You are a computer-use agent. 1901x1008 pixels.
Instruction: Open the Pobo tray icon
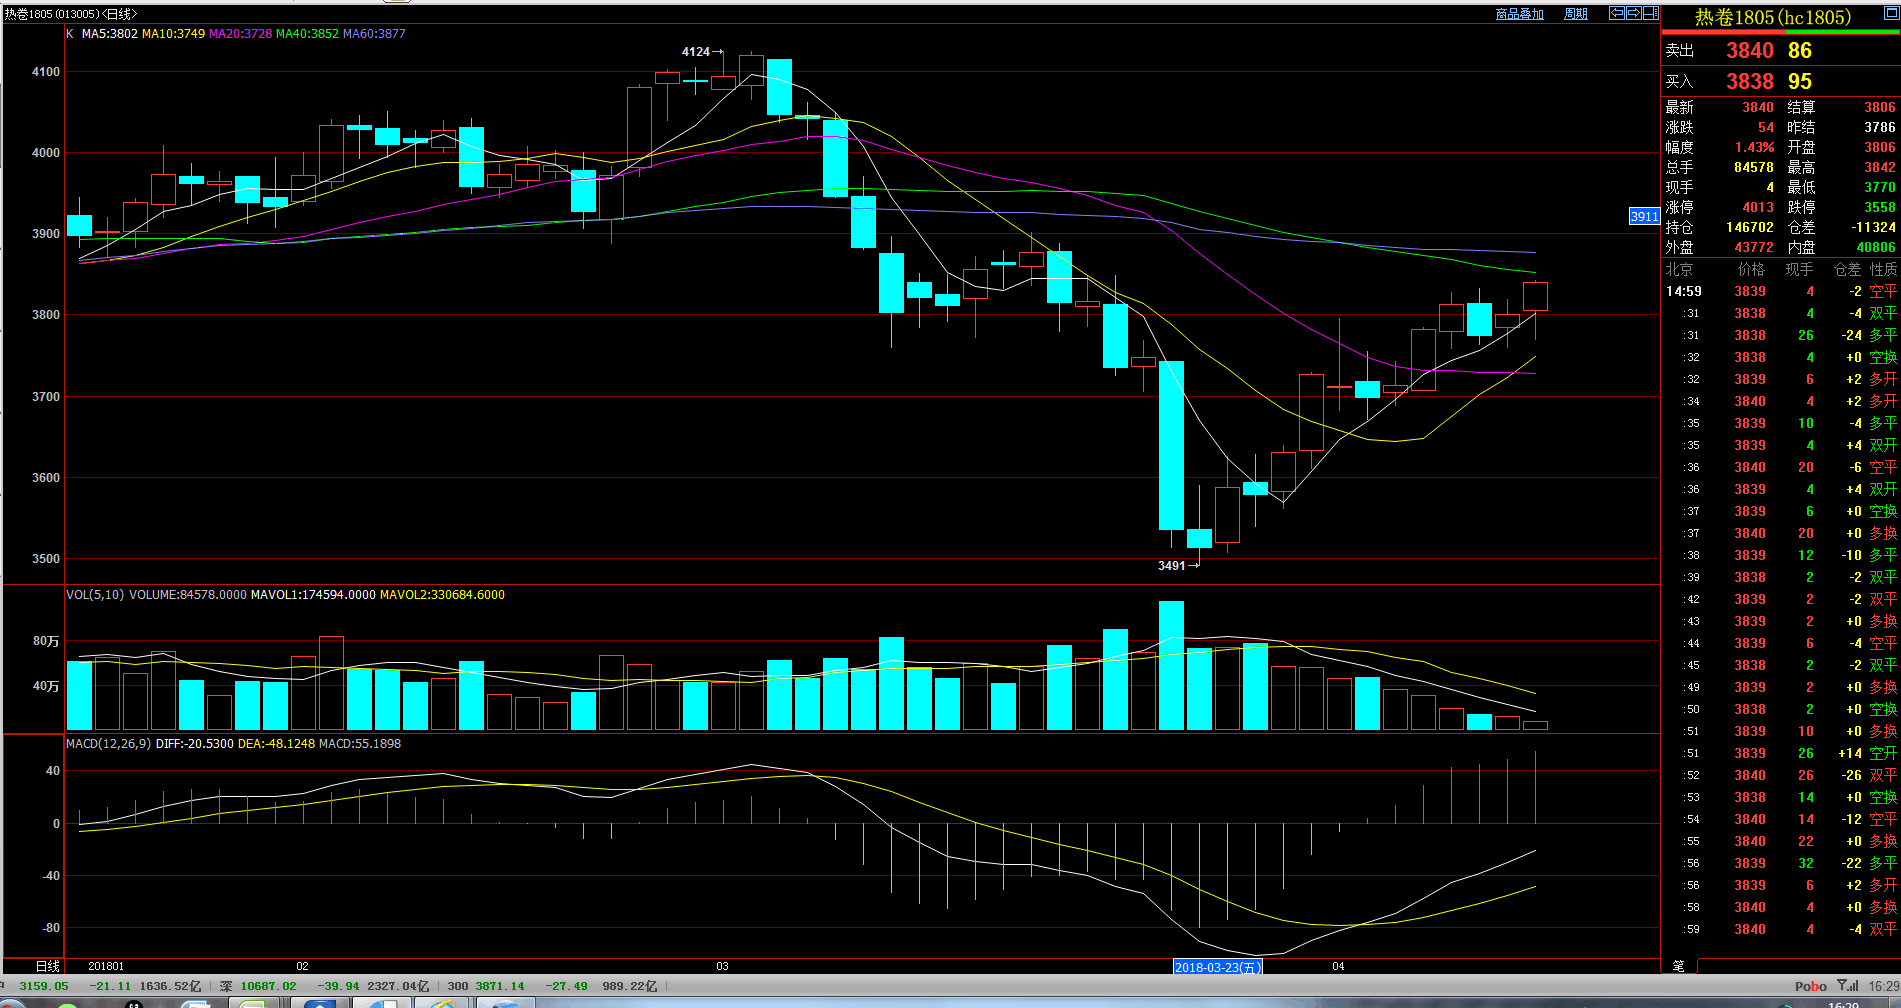pyautogui.click(x=1810, y=986)
